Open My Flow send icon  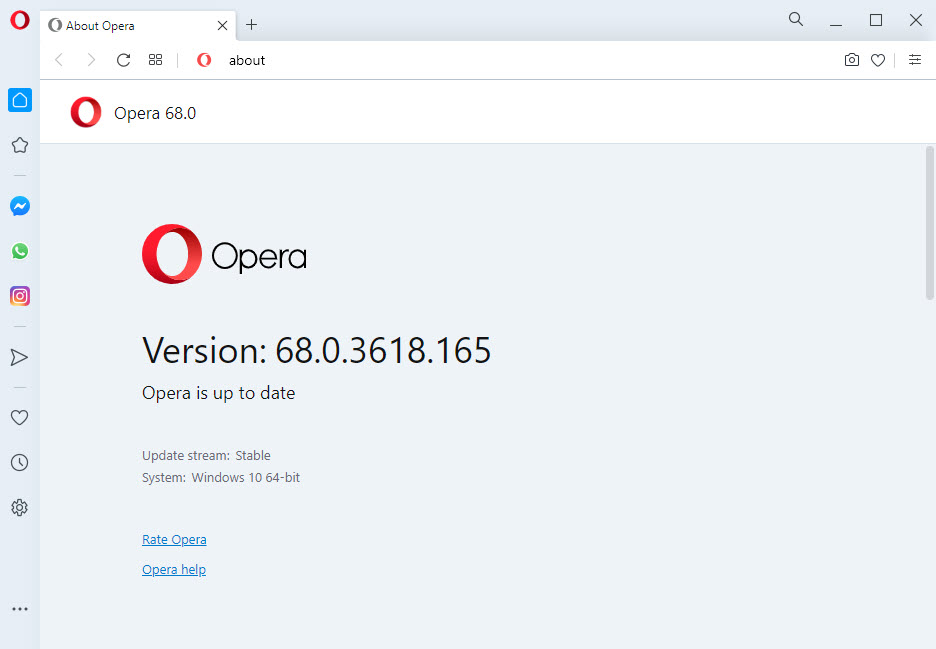tap(20, 357)
